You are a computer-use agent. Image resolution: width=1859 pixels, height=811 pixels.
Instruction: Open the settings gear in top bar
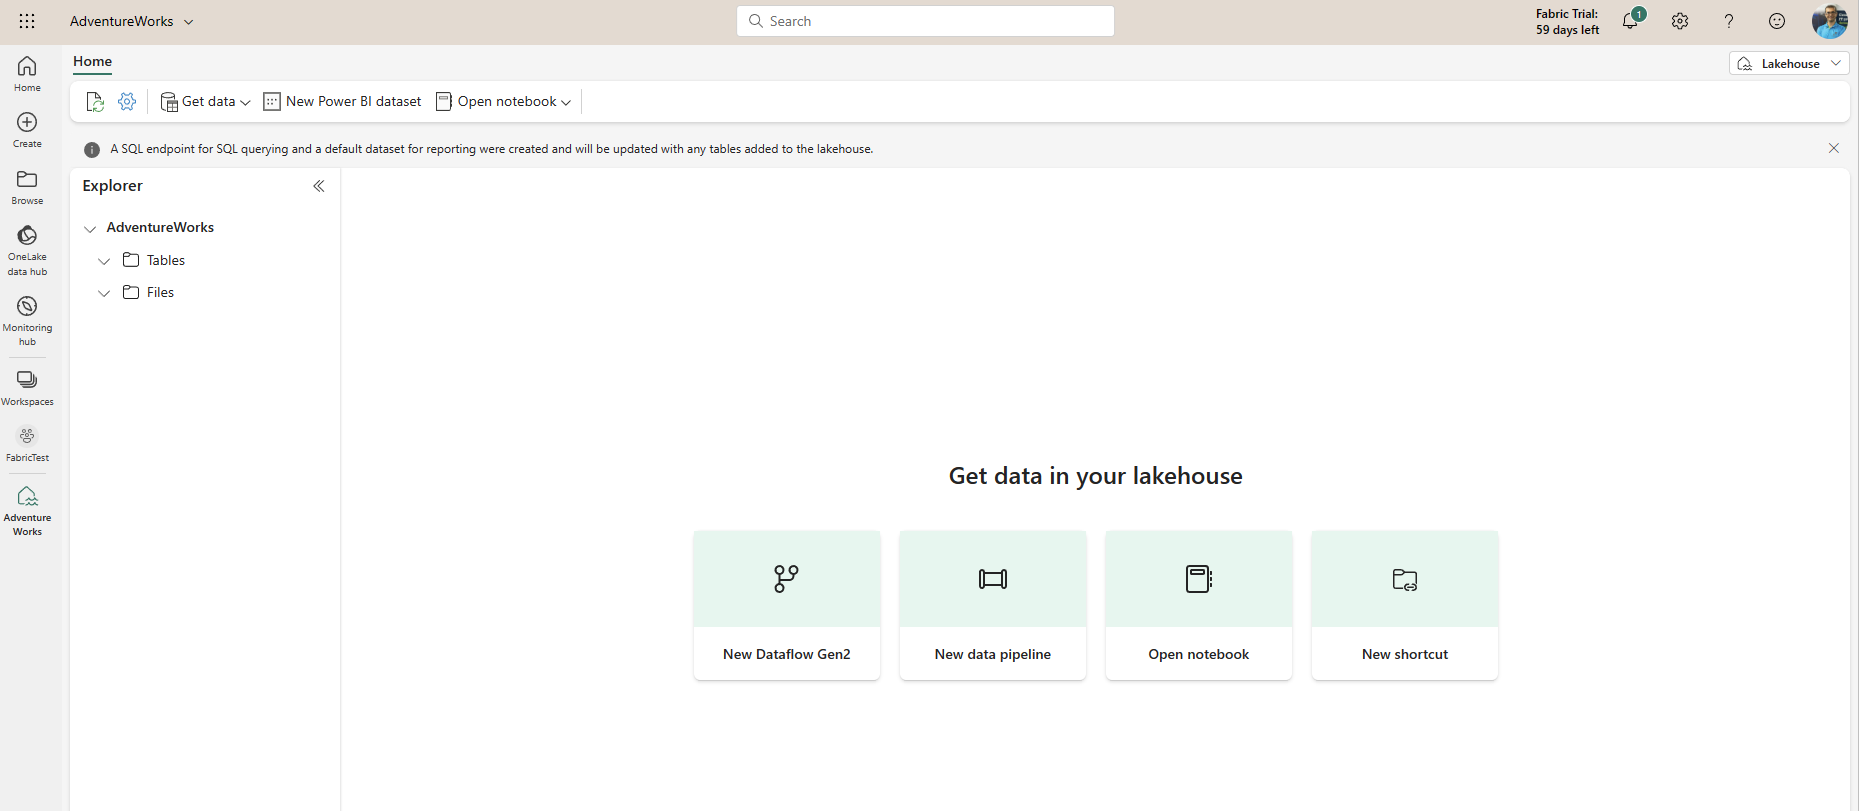[x=1680, y=21]
